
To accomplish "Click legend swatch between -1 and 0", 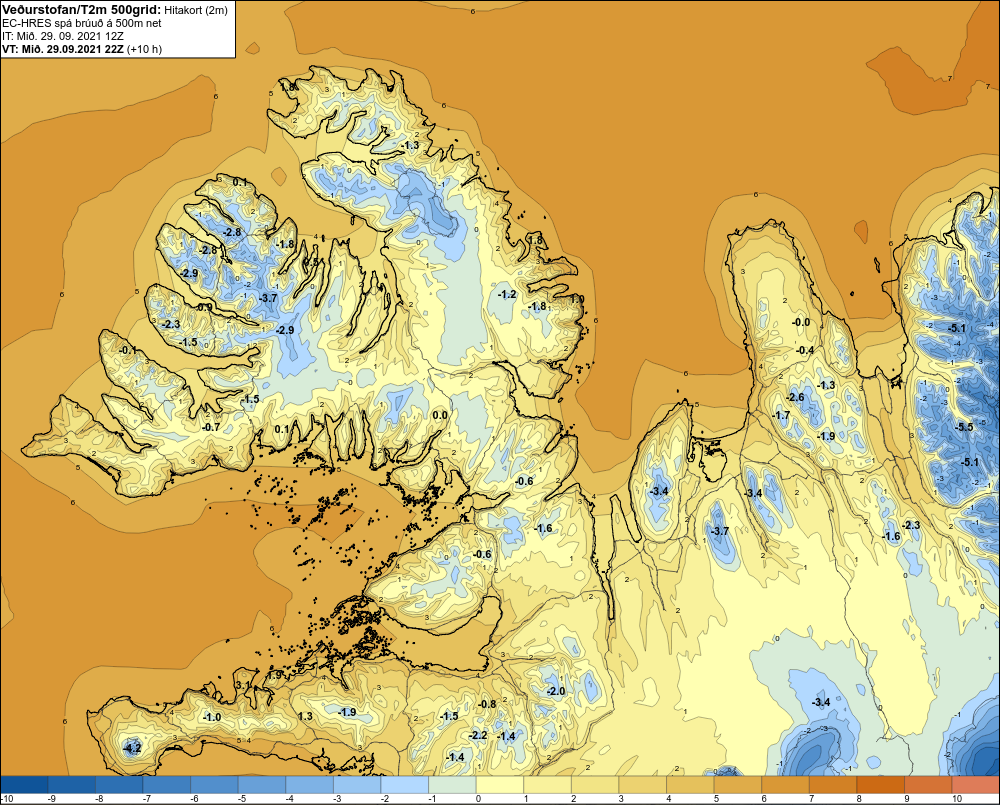I will click(452, 785).
